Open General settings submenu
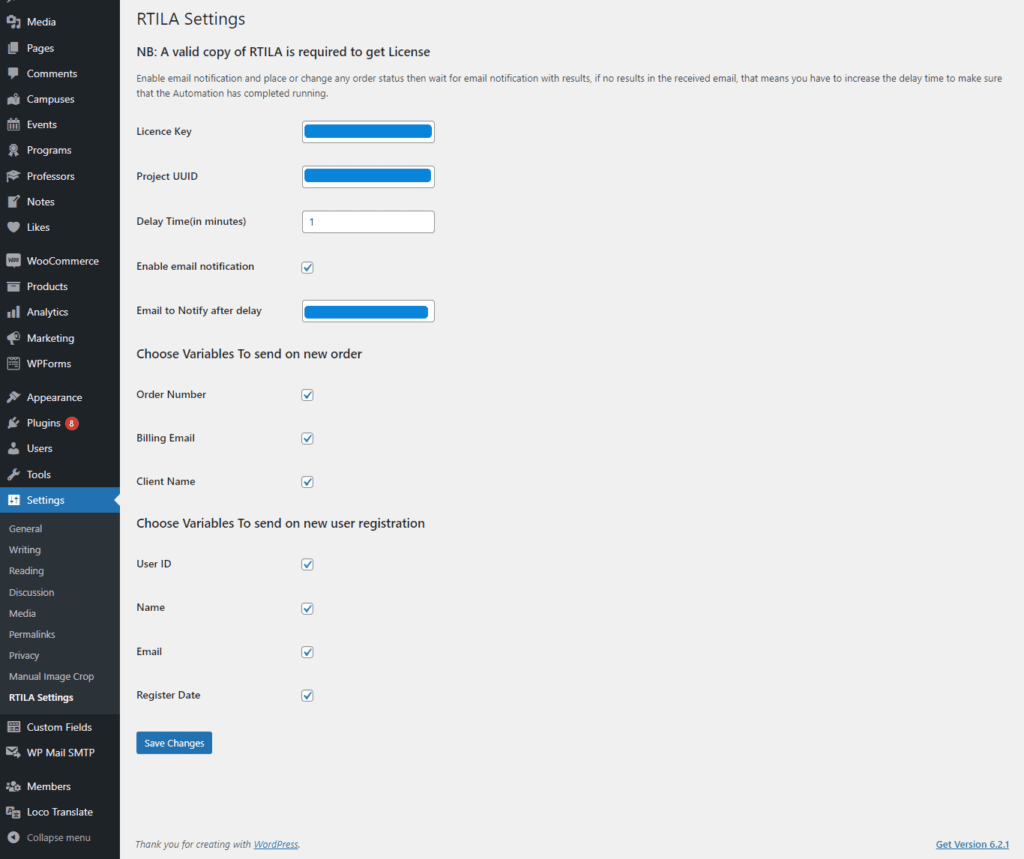Image resolution: width=1024 pixels, height=859 pixels. click(25, 528)
